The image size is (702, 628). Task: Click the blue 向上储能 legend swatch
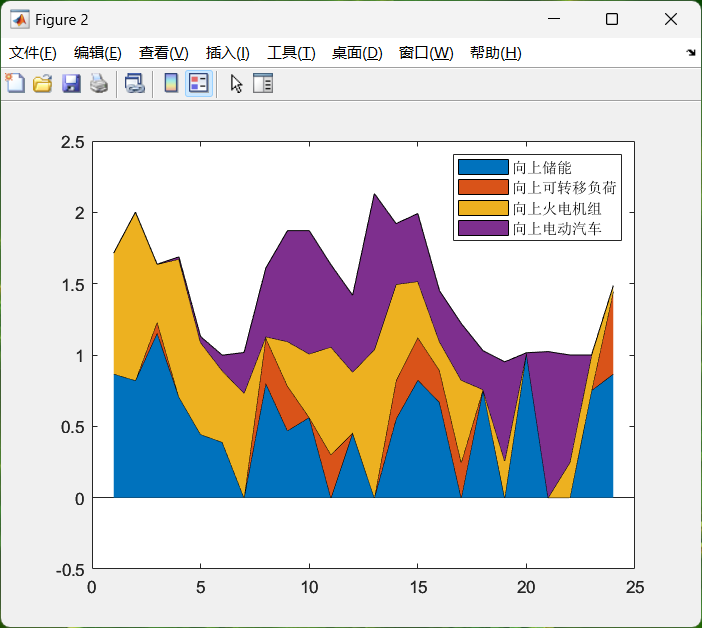[483, 167]
